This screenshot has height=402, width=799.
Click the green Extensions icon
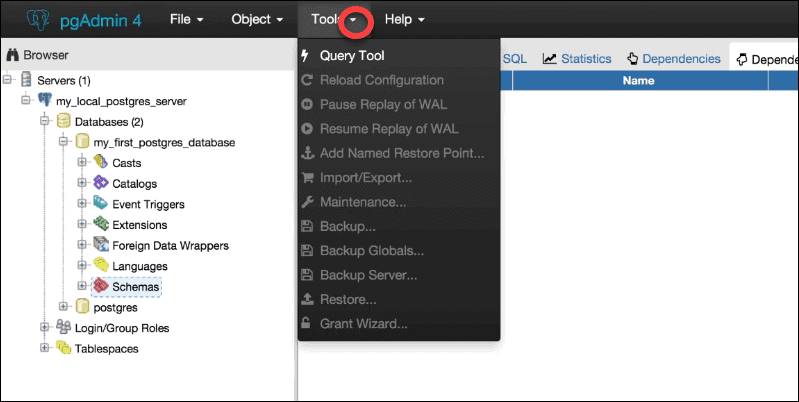coord(100,224)
